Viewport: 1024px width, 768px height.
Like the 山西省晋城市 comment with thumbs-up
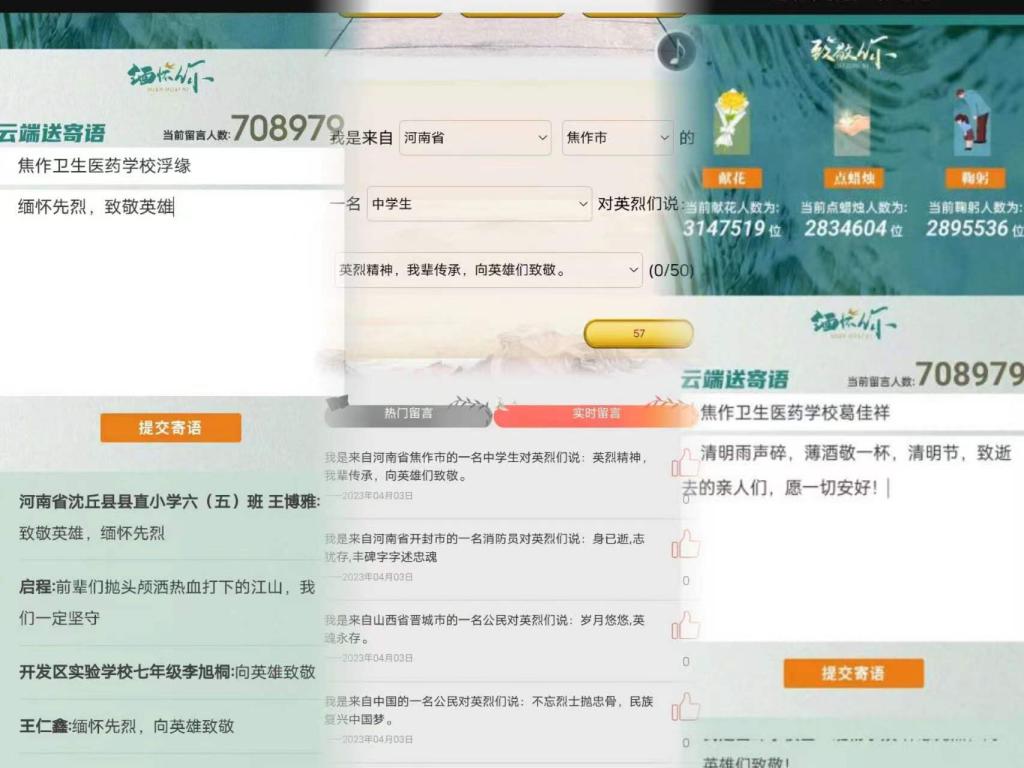pos(686,625)
